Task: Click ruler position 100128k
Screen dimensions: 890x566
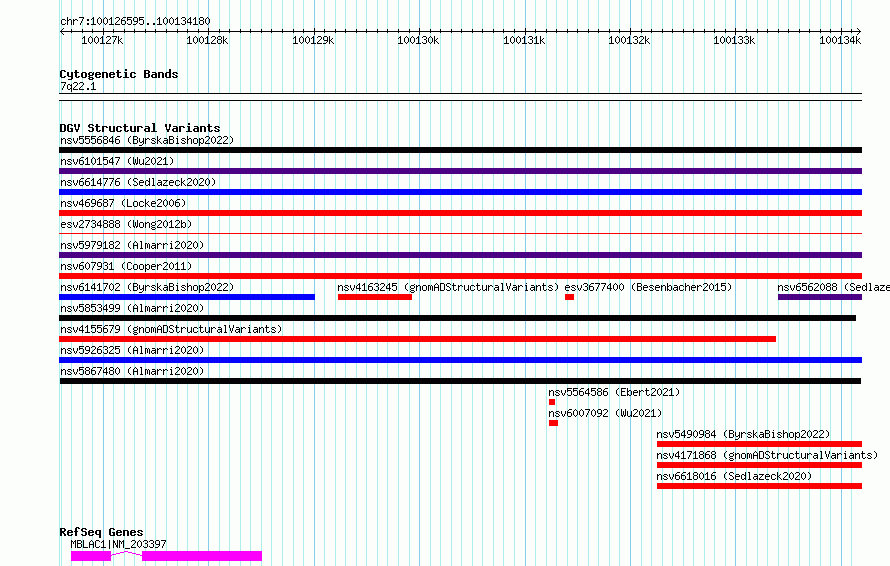Action: (207, 40)
